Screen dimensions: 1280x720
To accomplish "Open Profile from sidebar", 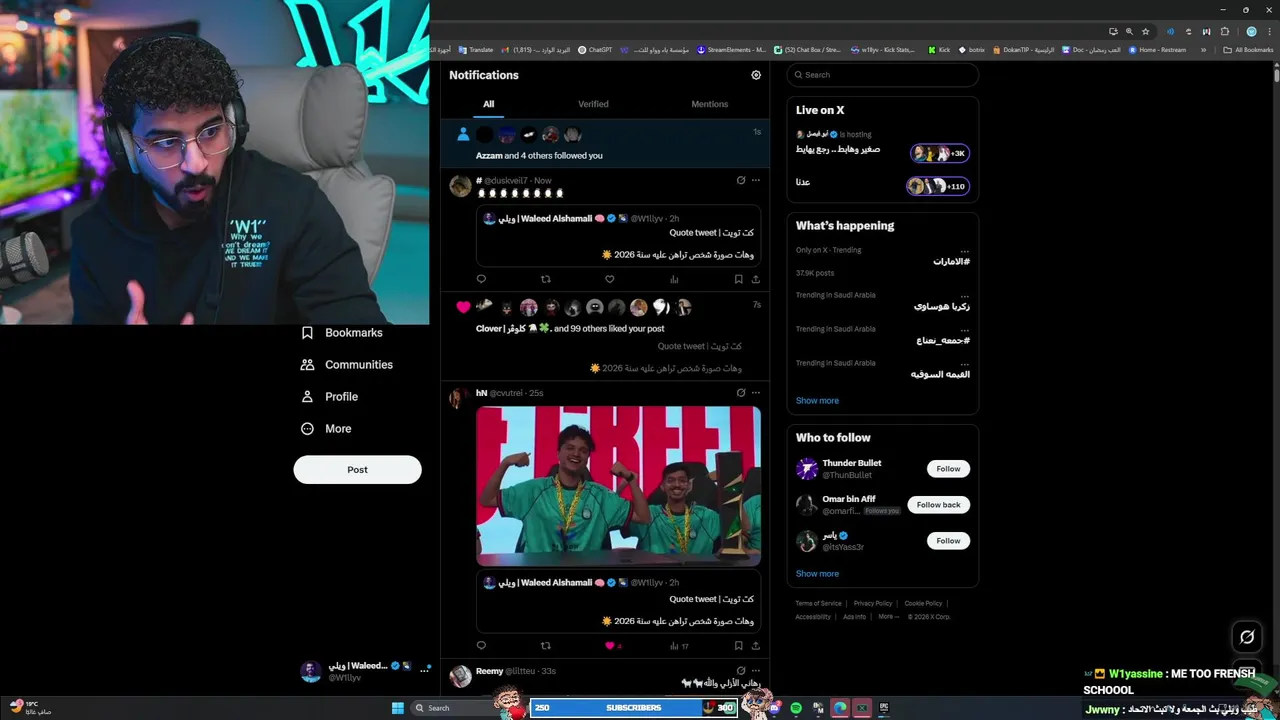I will tap(329, 397).
